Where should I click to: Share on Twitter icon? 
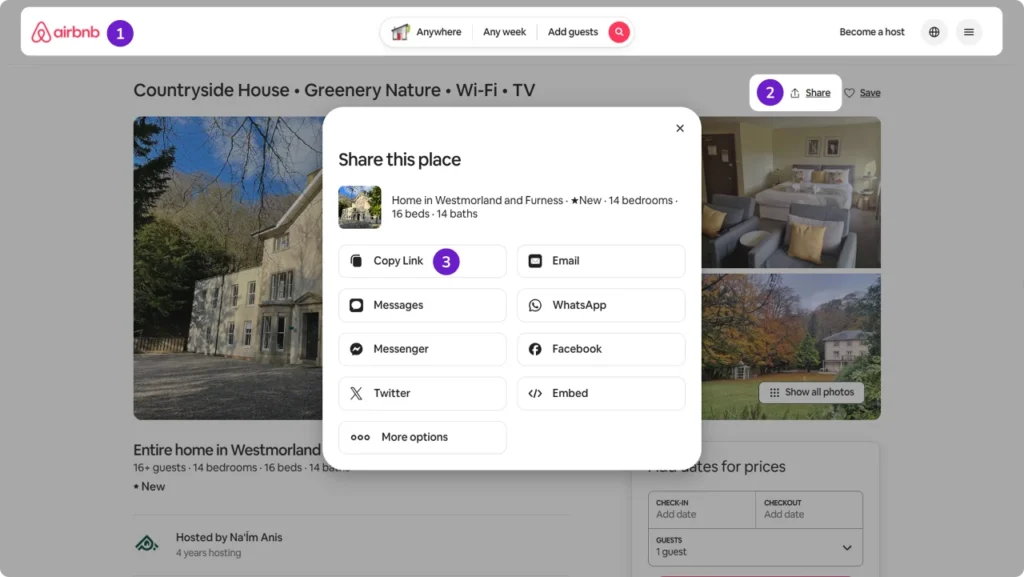click(356, 393)
